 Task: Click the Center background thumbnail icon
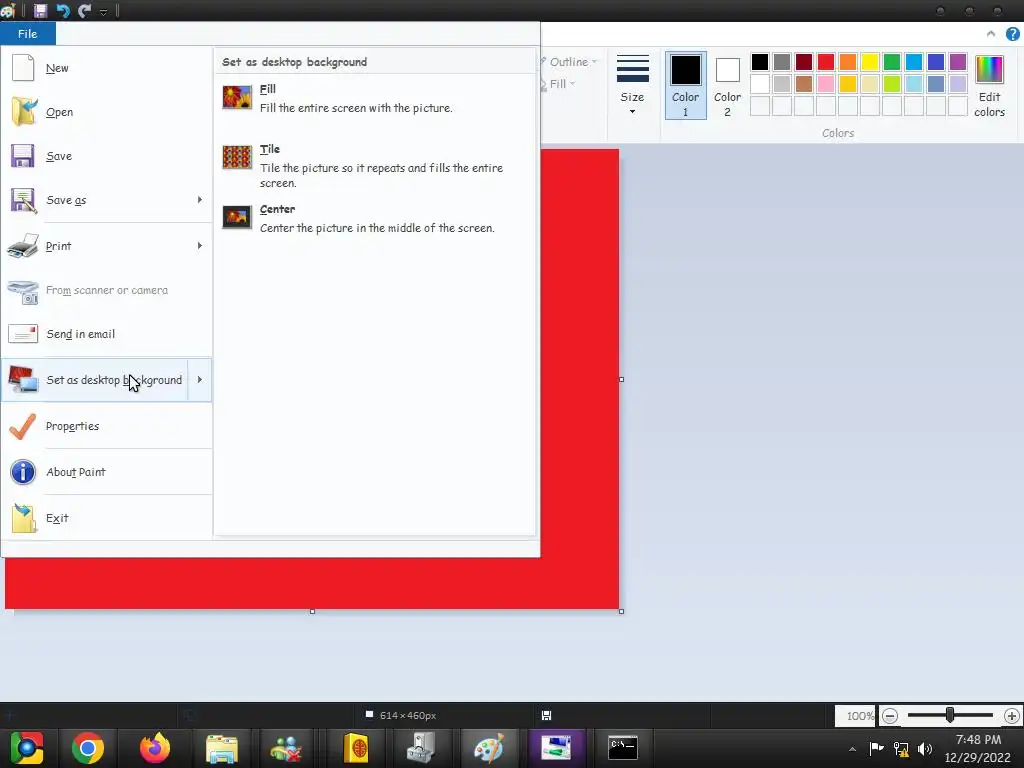coord(237,217)
